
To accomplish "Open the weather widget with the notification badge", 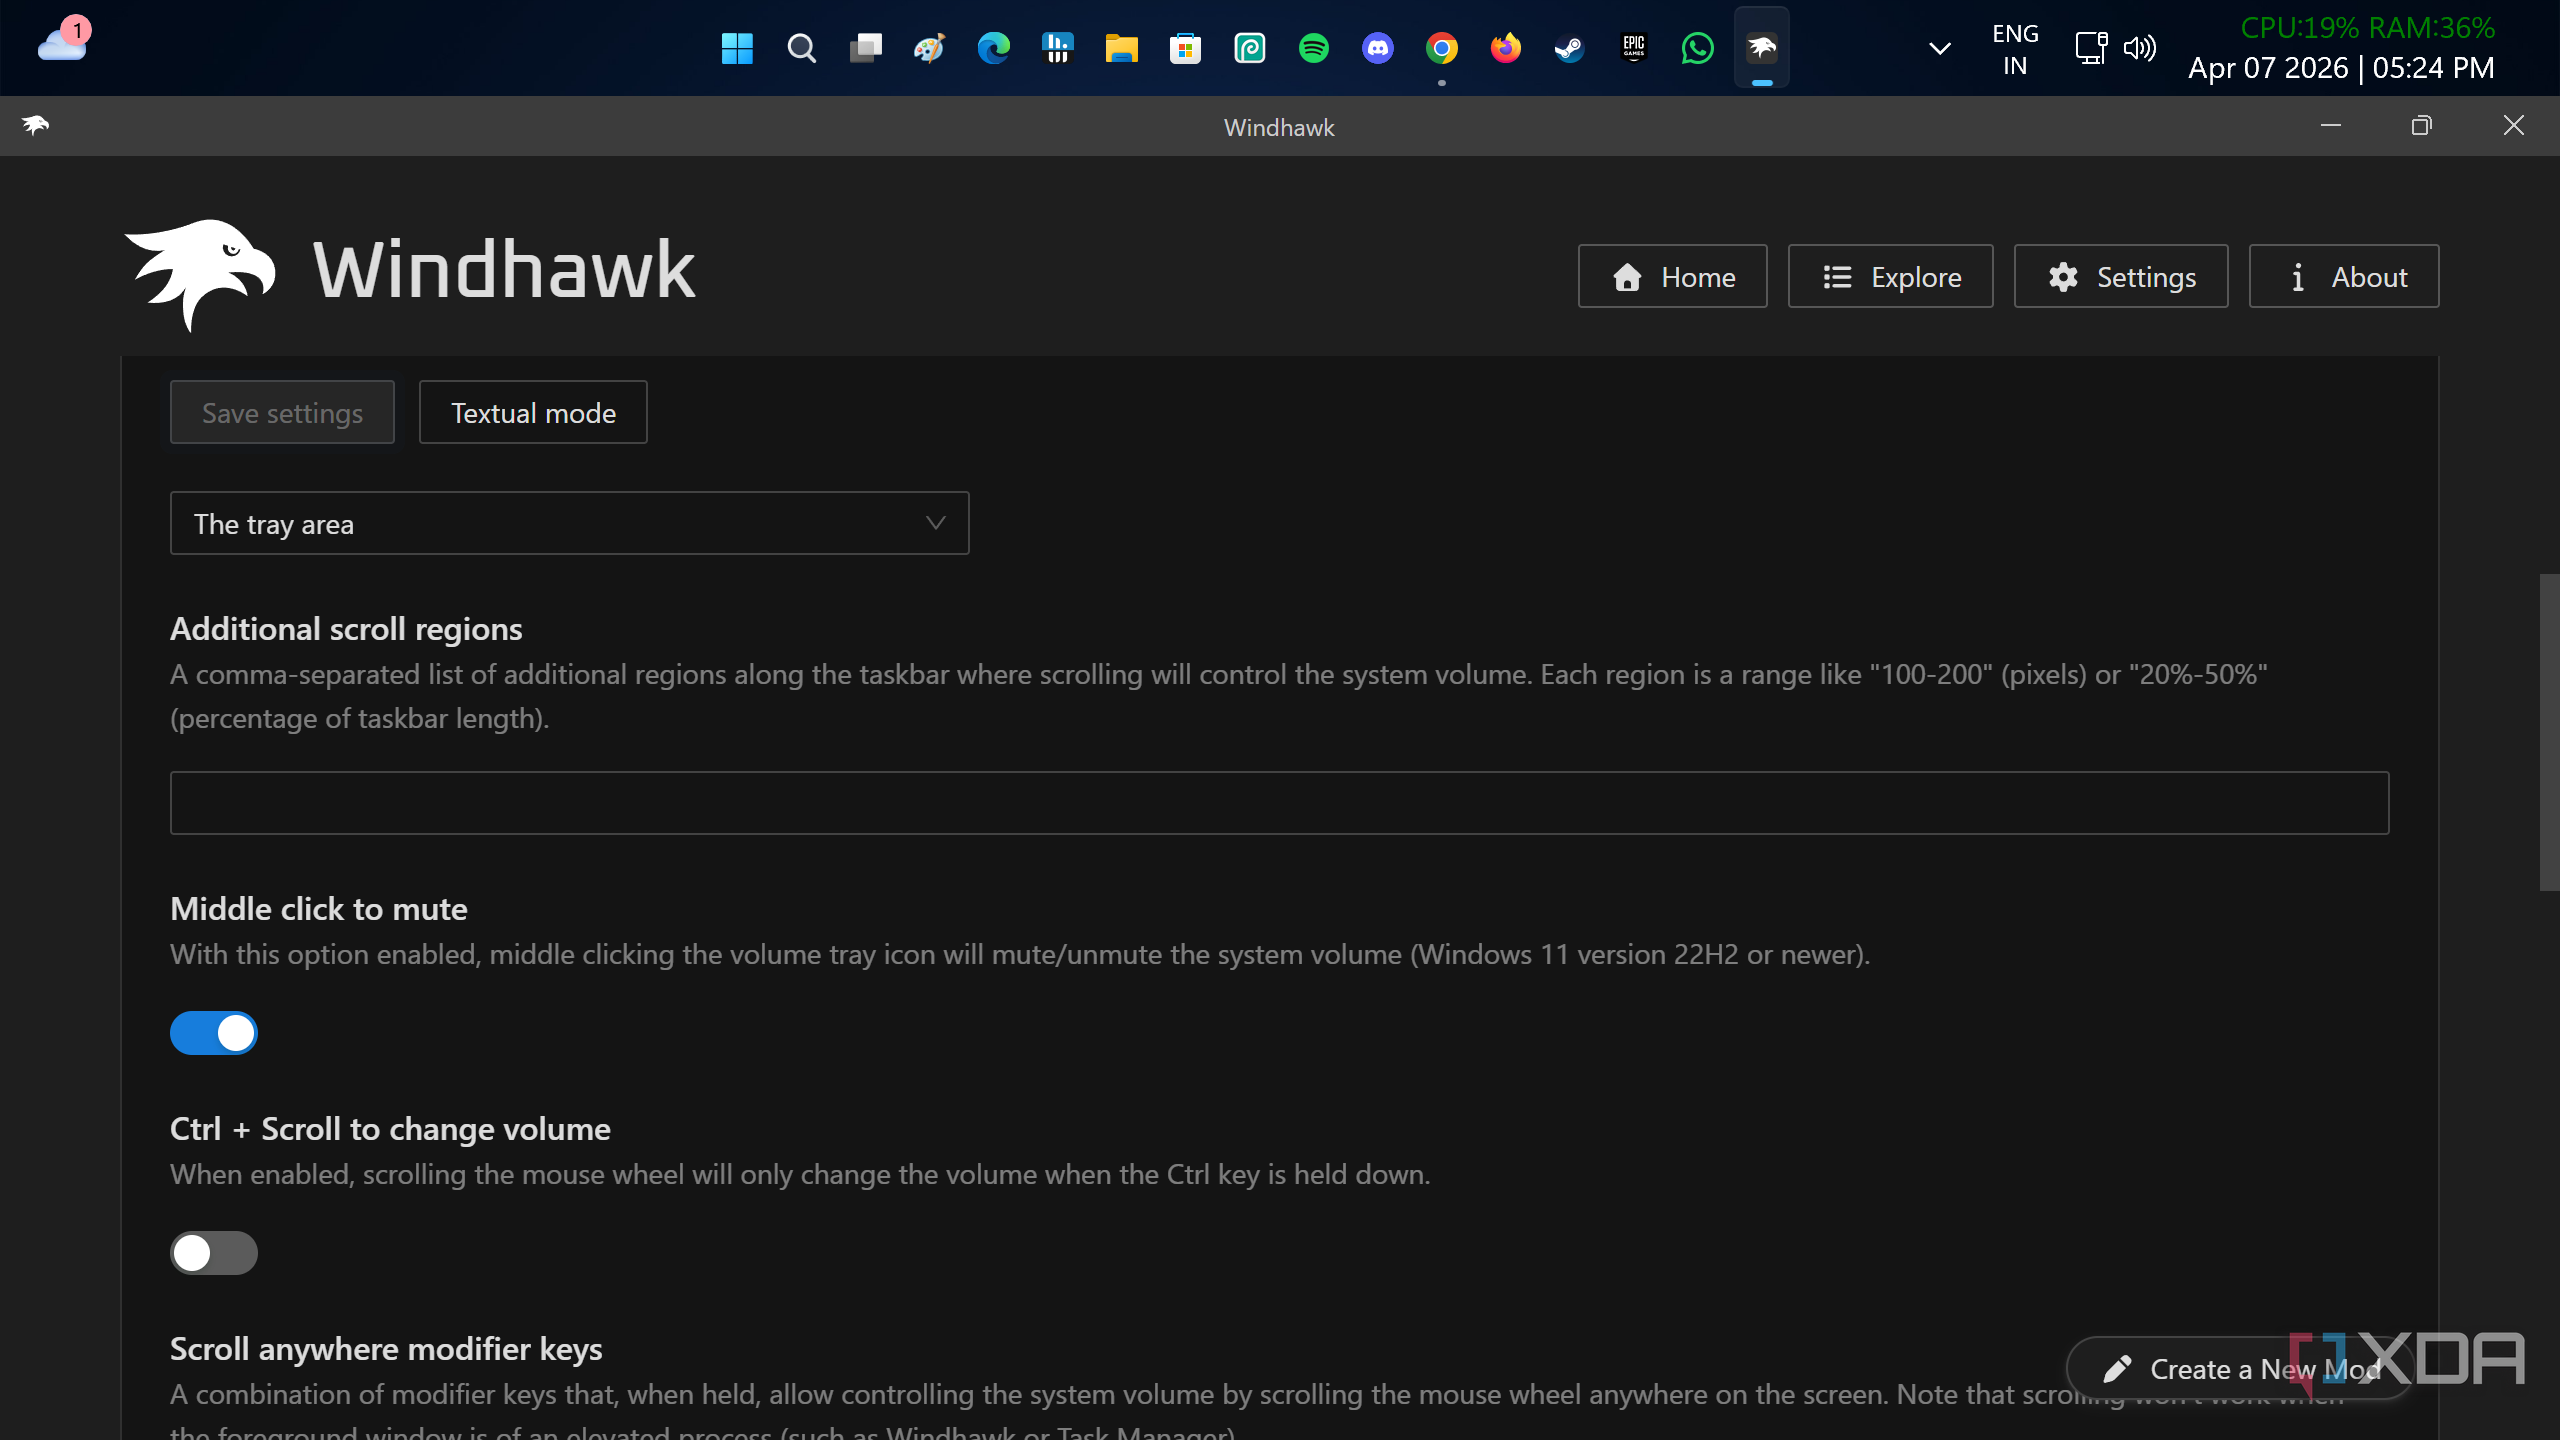I will 64,42.
